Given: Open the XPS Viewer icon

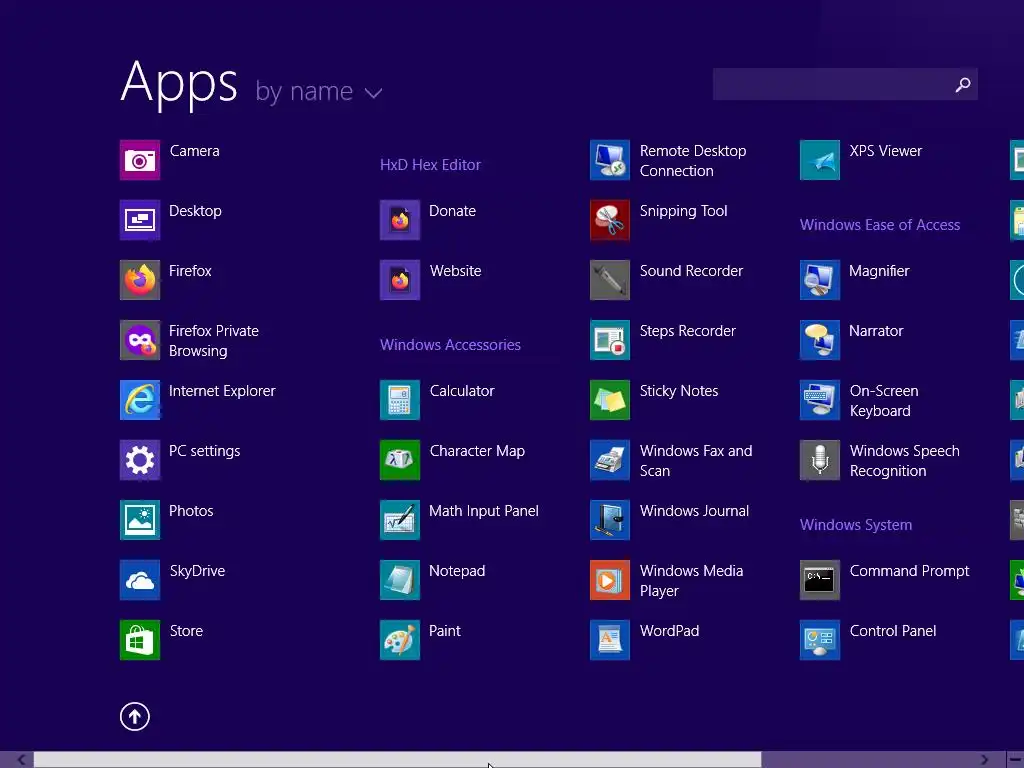Looking at the screenshot, I should [820, 159].
